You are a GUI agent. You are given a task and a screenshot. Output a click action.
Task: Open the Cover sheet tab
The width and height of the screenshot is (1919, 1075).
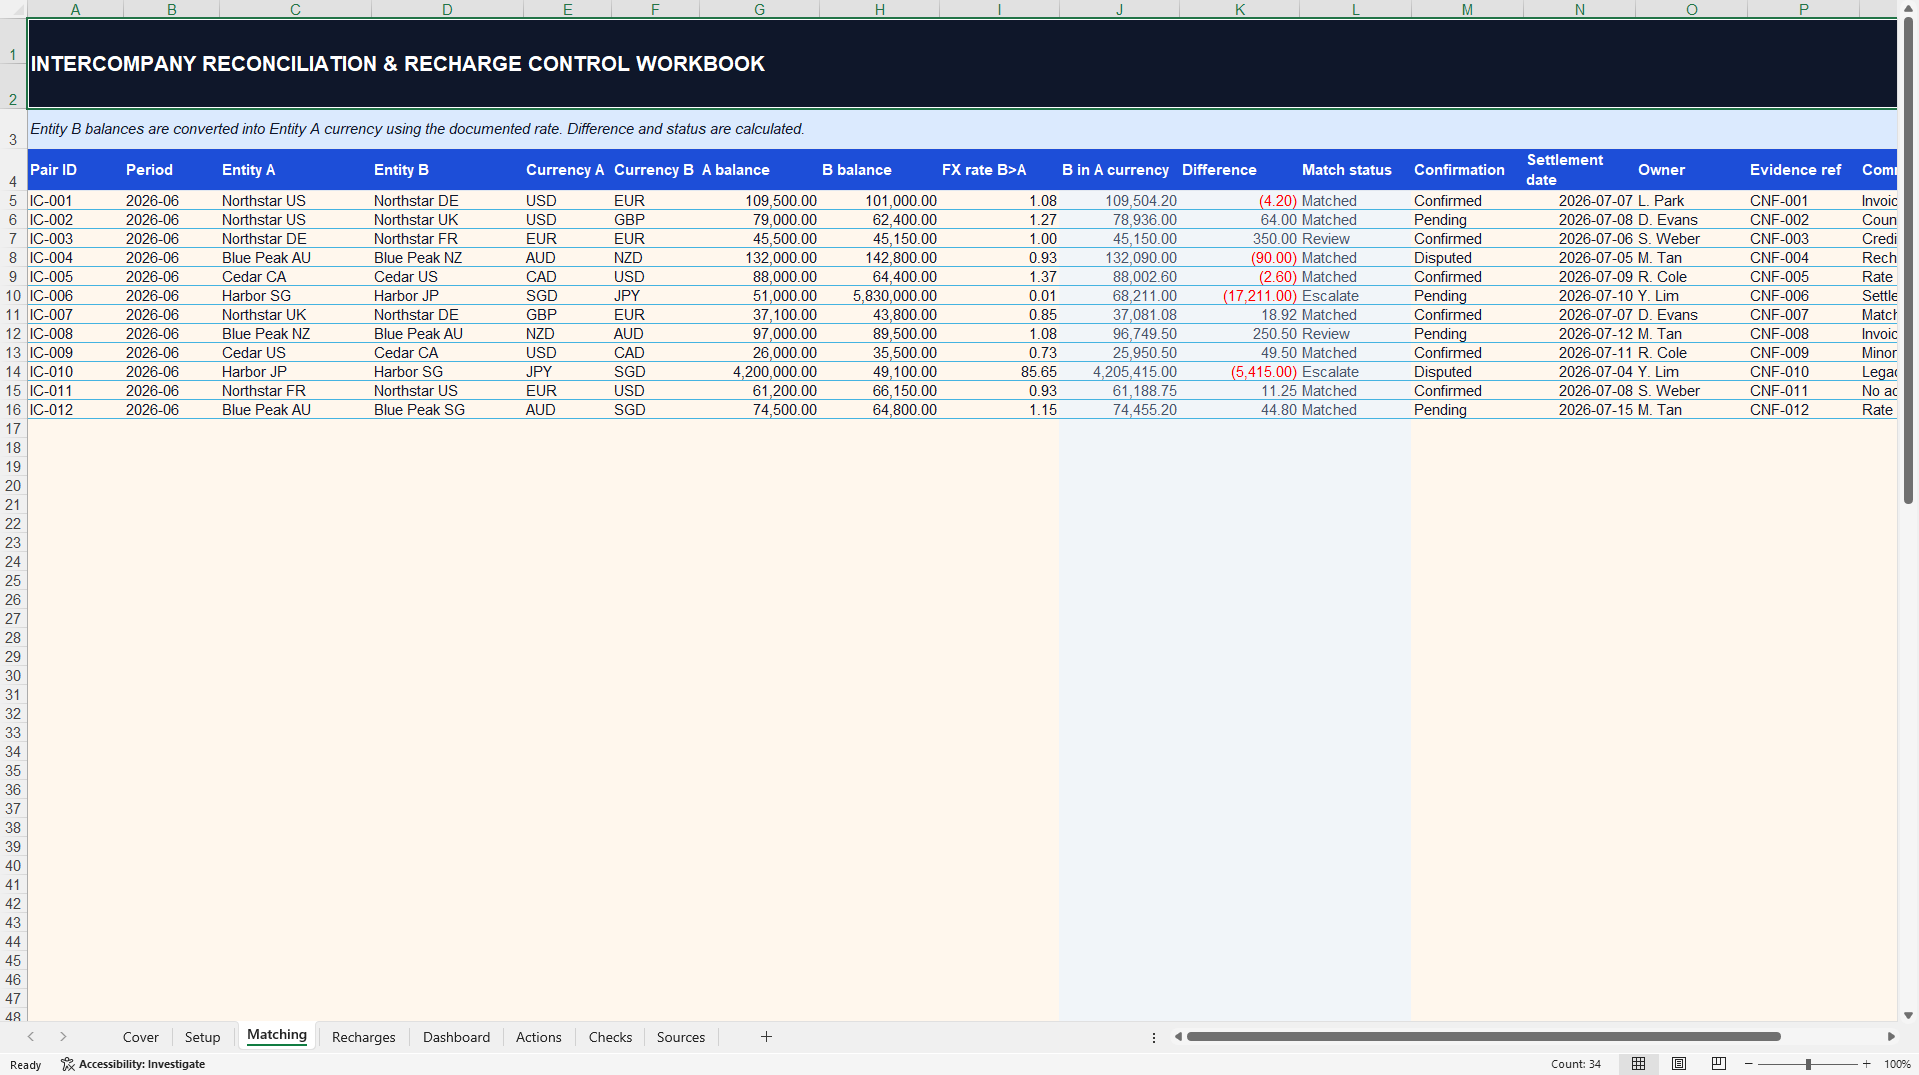(141, 1037)
